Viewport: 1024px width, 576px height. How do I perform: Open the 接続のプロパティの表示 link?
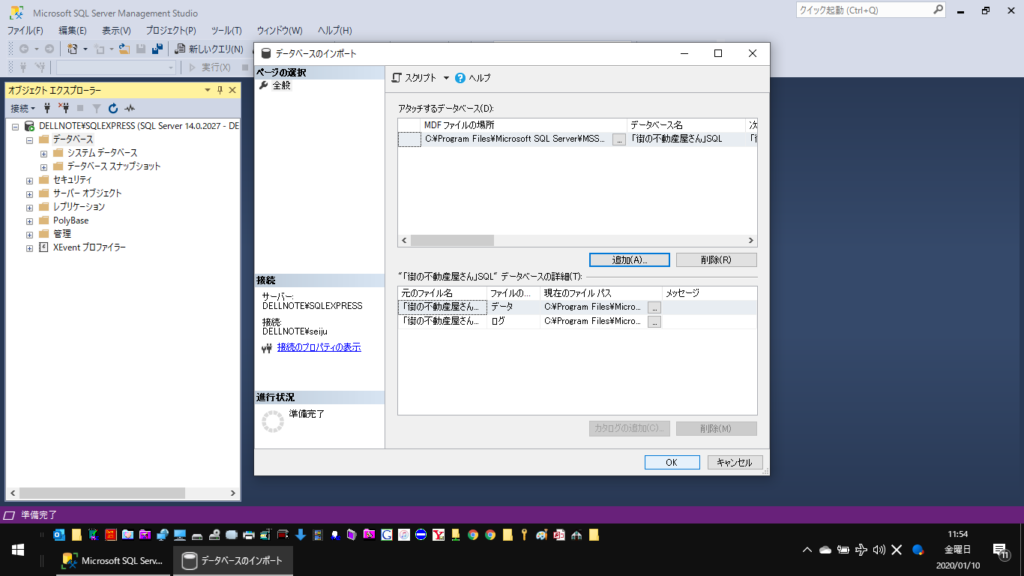coord(319,347)
